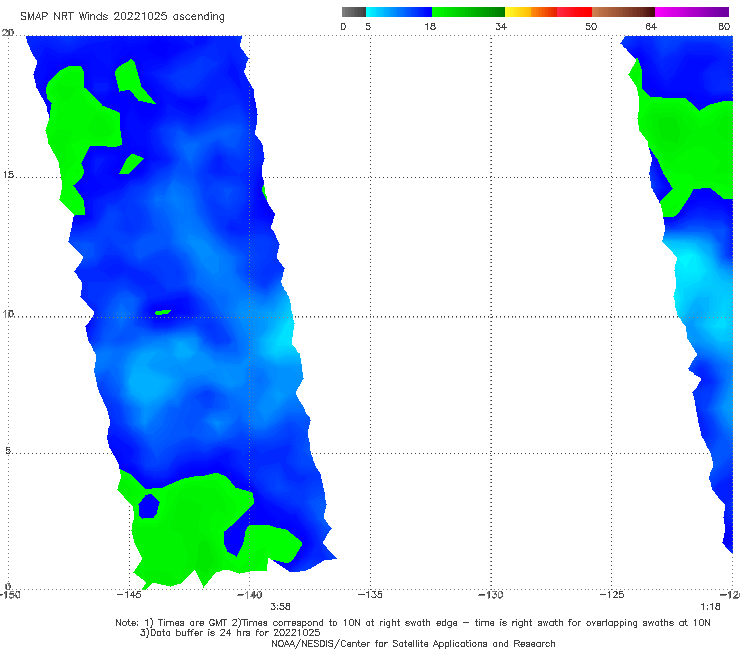Click the NOAA/NESDIS credit line

coord(413,643)
